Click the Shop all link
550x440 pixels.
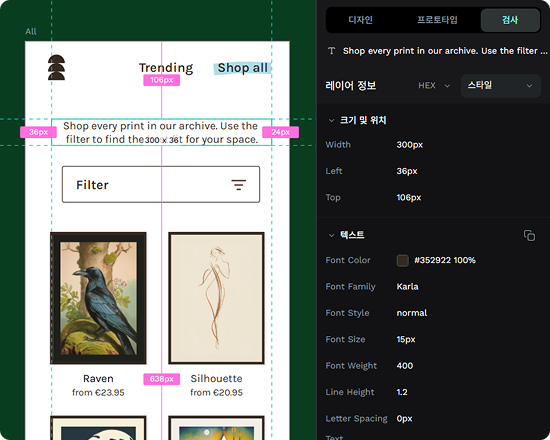243,68
